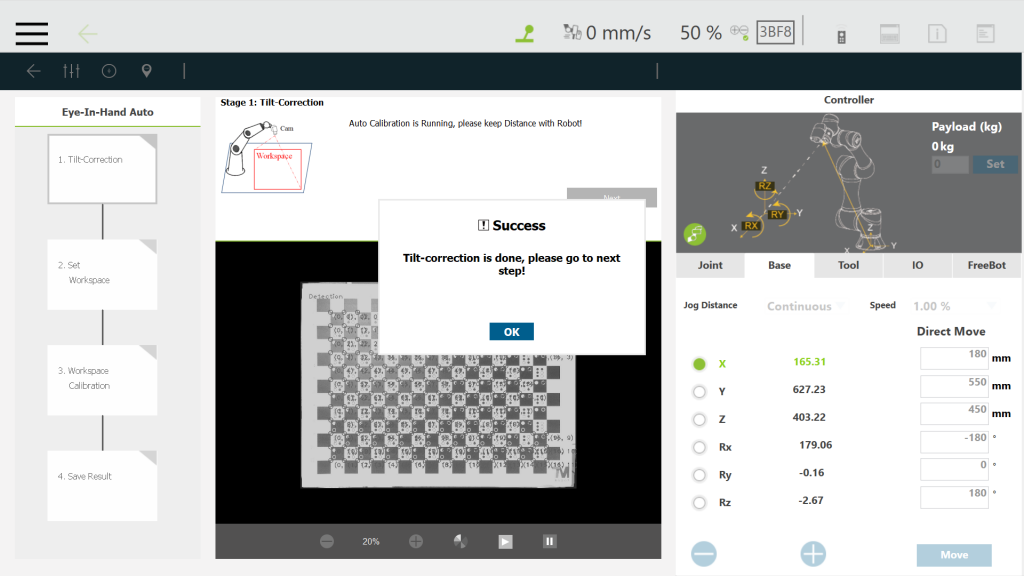Viewport: 1024px width, 576px height.
Task: Pause the camera feed
Action: [x=549, y=541]
